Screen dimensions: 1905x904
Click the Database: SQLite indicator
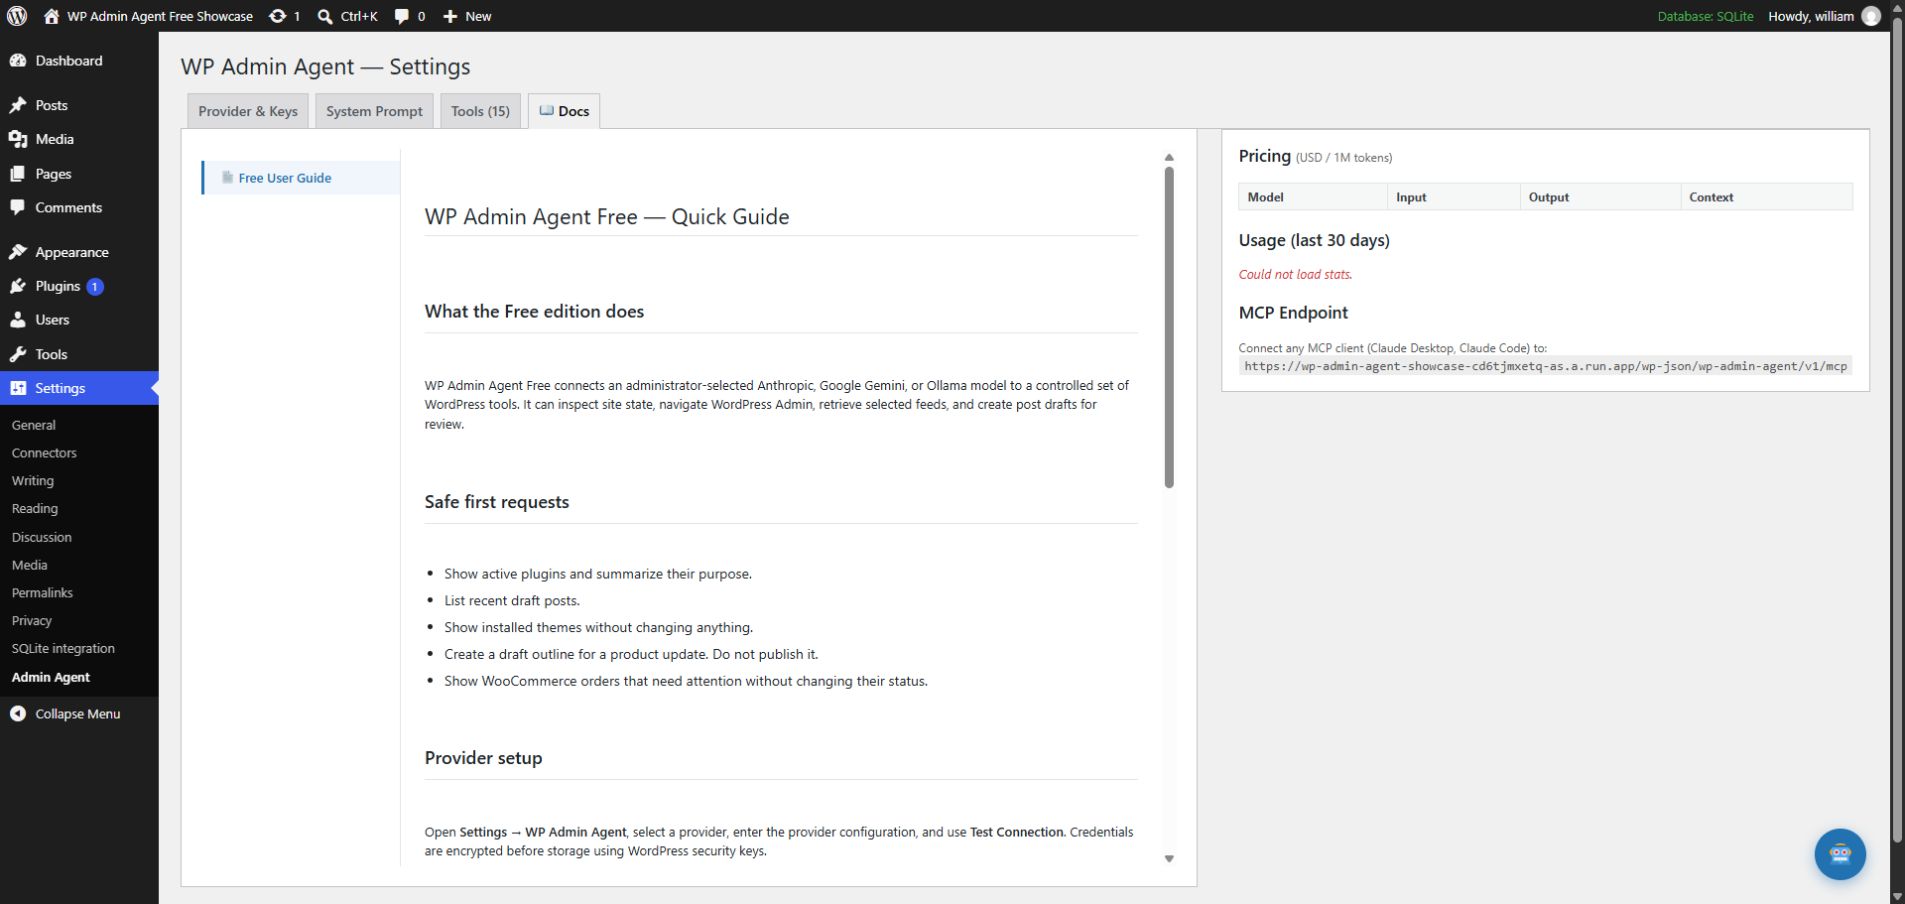click(x=1705, y=16)
